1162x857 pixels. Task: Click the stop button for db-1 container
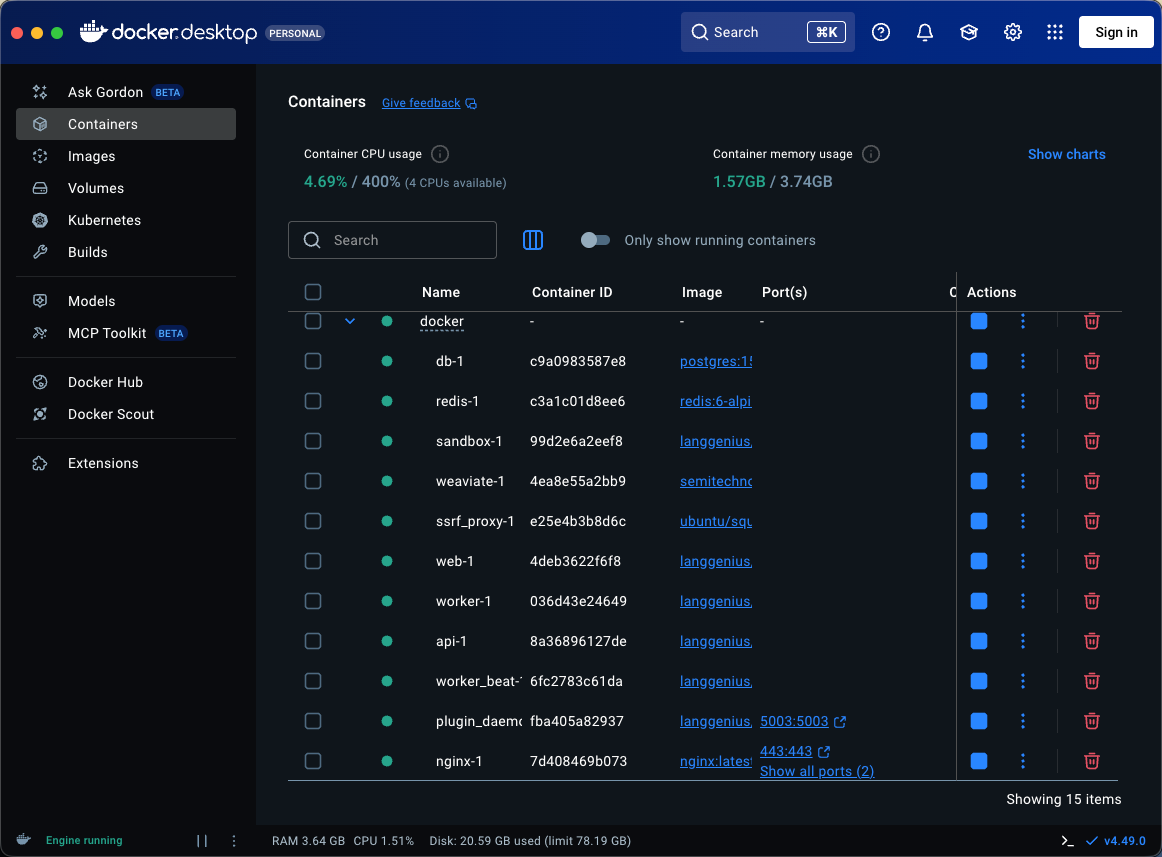pos(979,361)
